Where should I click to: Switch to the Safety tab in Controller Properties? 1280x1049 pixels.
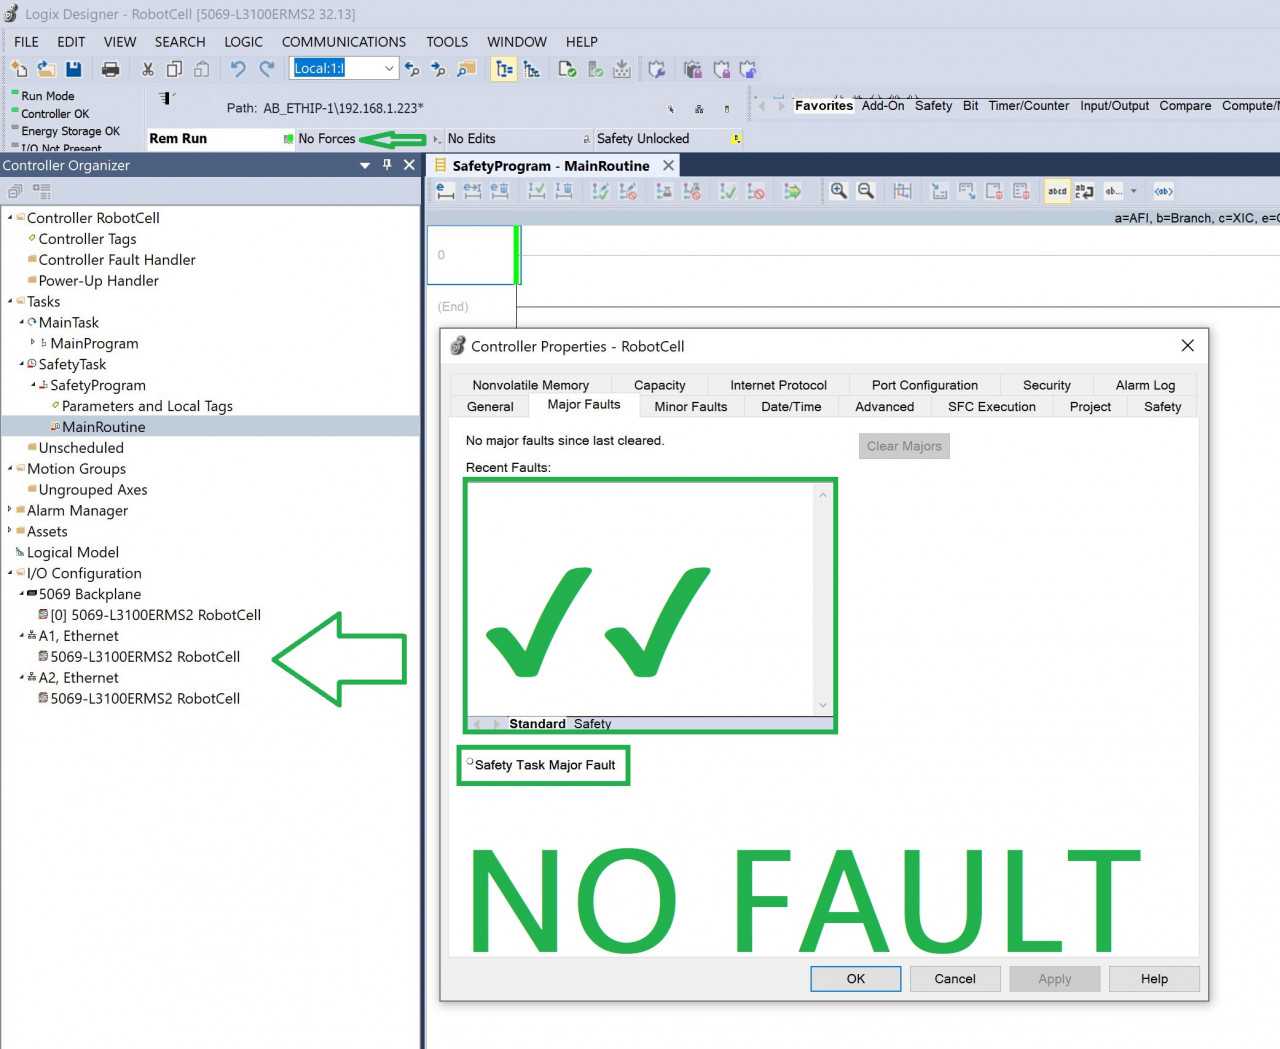pyautogui.click(x=1162, y=406)
